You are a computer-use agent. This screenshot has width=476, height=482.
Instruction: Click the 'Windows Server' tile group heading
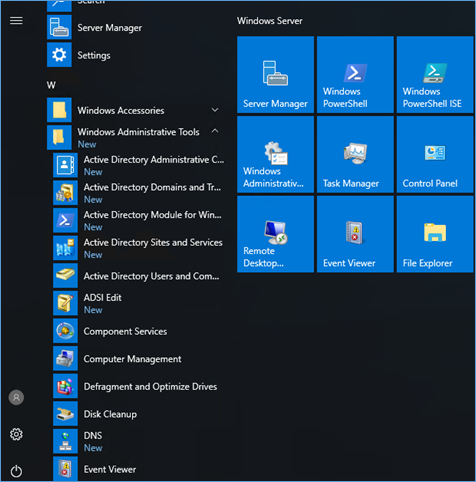click(270, 21)
